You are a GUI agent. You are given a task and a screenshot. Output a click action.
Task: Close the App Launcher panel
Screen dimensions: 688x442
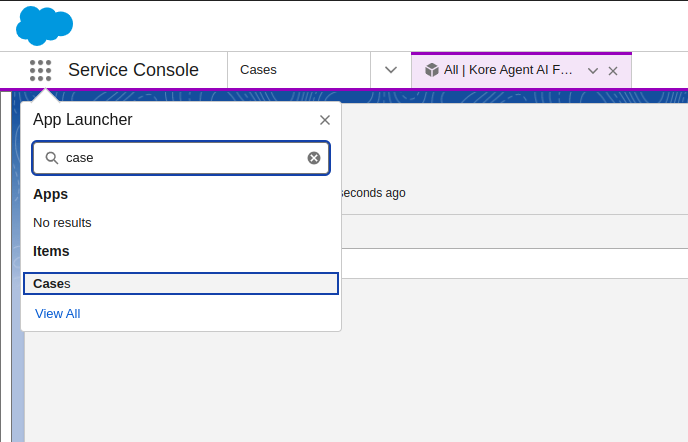pos(325,120)
